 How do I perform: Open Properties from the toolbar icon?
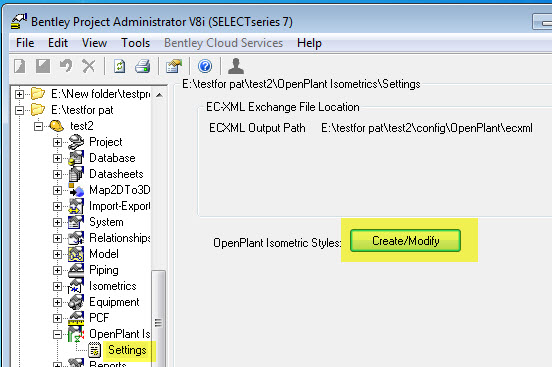coord(174,66)
